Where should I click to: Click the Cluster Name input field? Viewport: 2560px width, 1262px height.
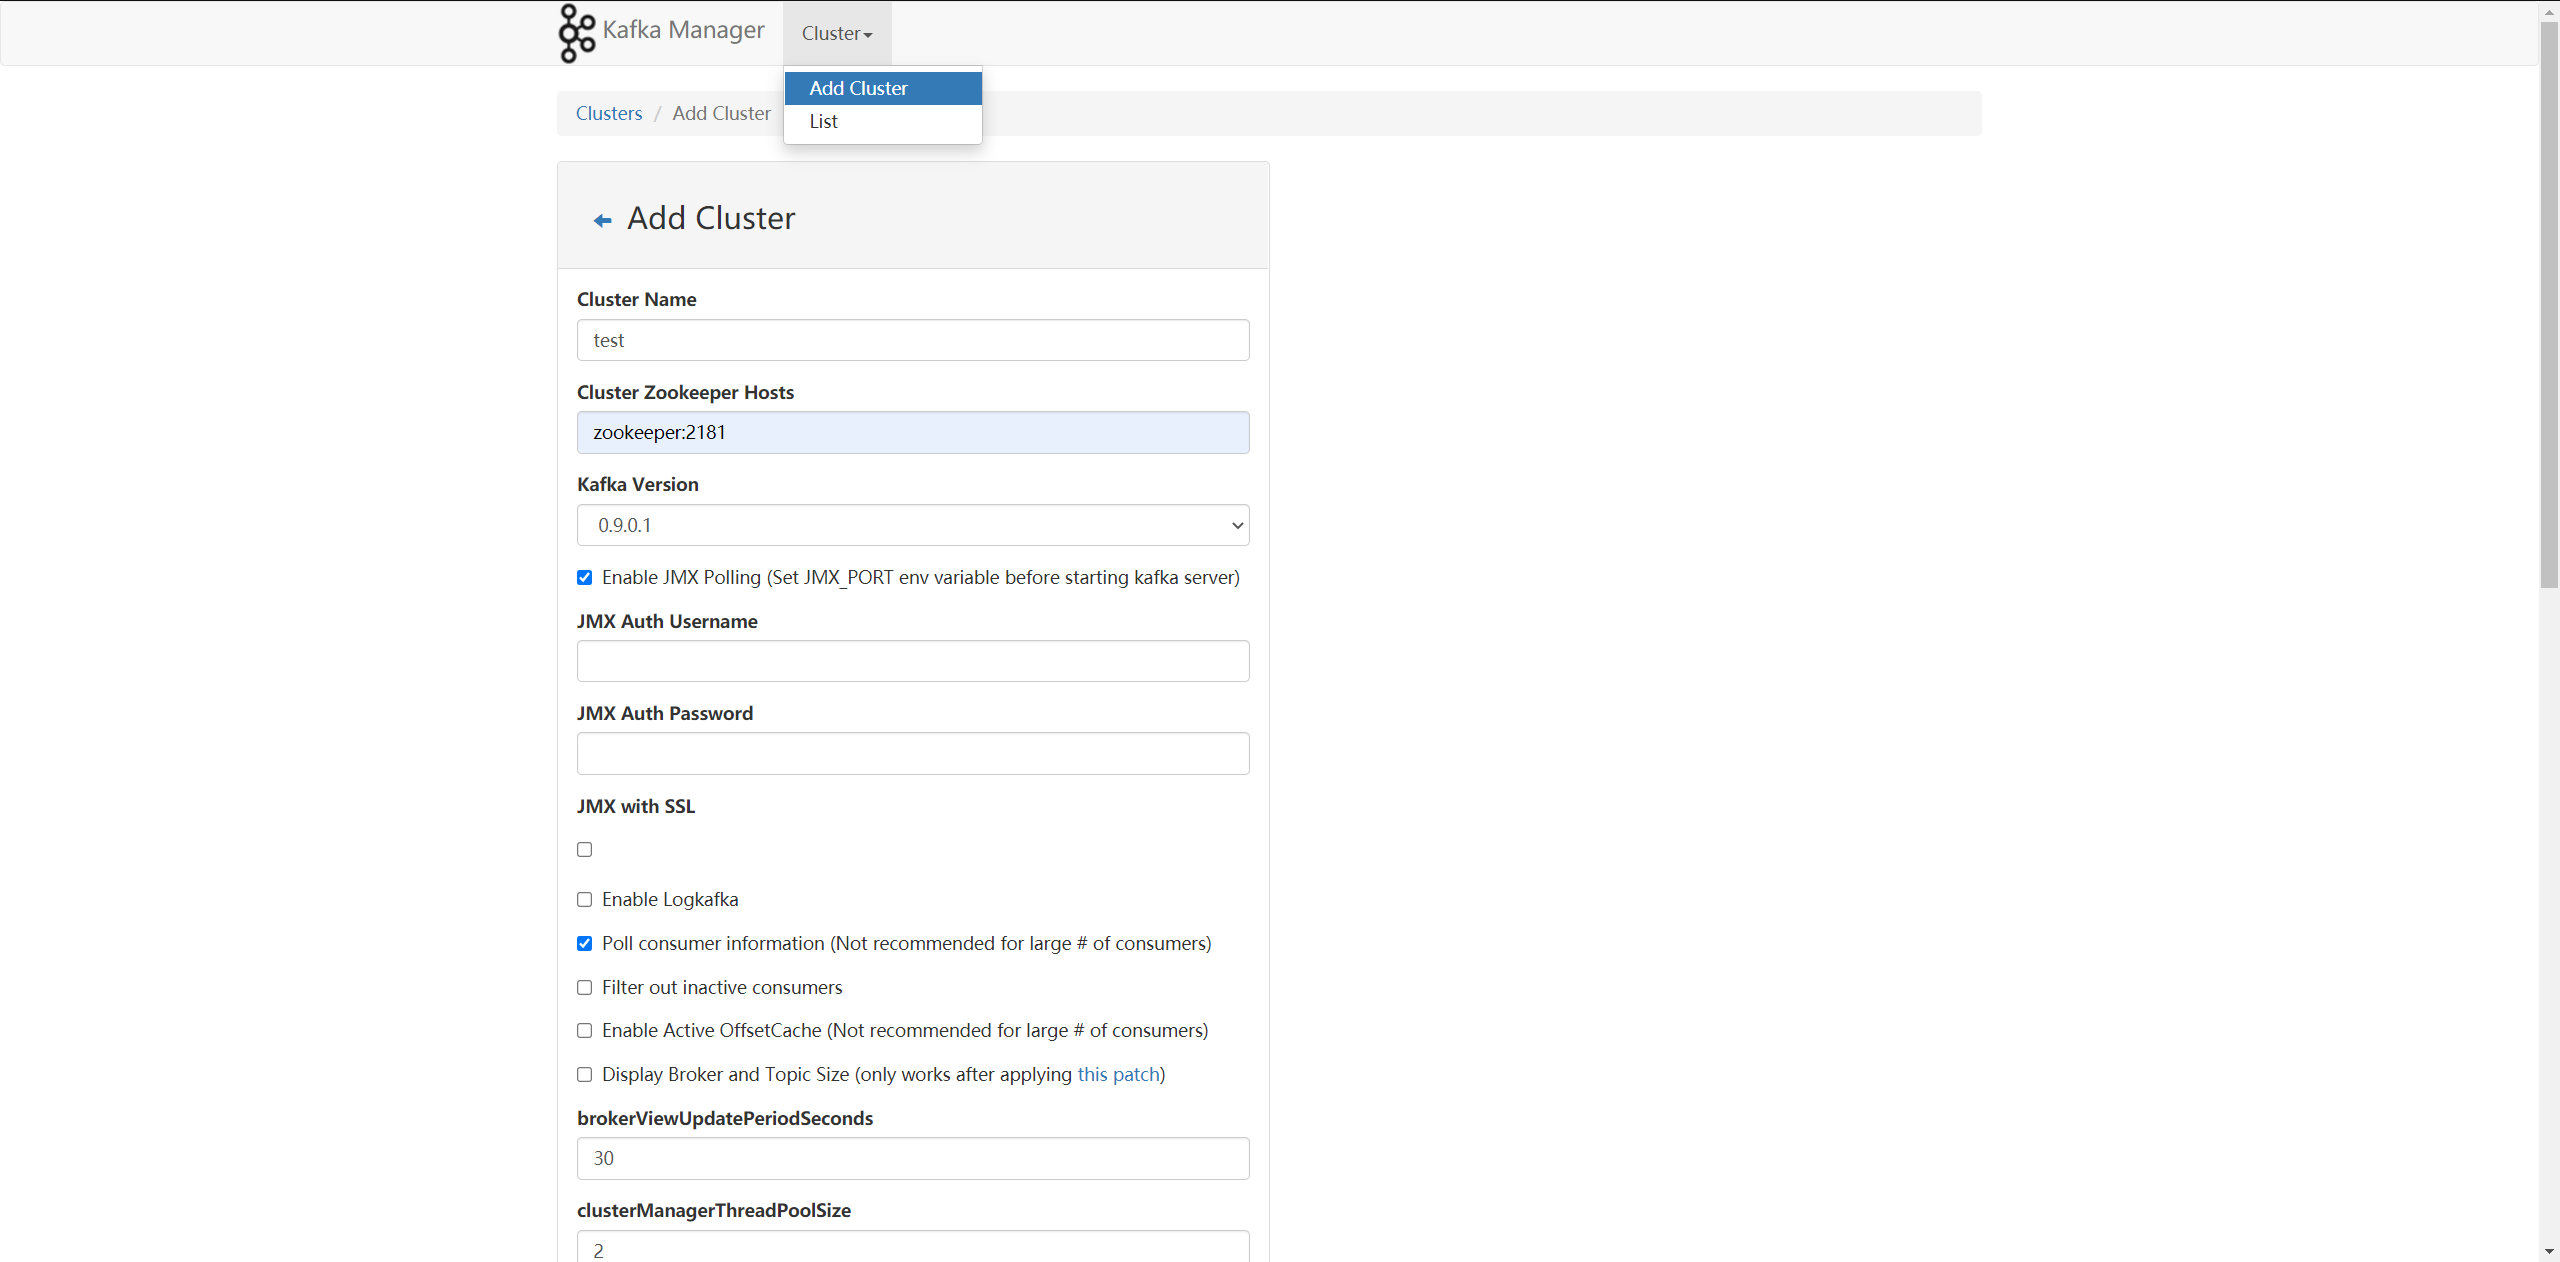pos(912,340)
